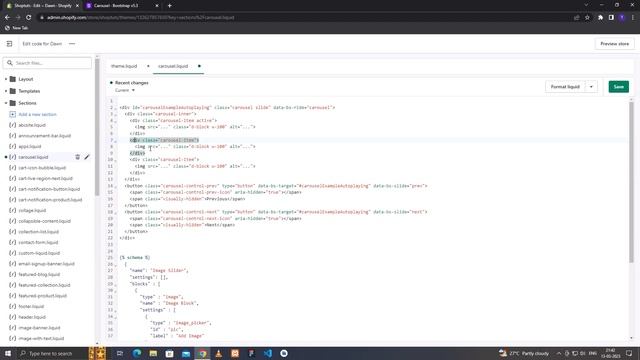The image size is (640, 360).
Task: Delete the carousel.liquid file with the trash icon
Action: (78, 157)
